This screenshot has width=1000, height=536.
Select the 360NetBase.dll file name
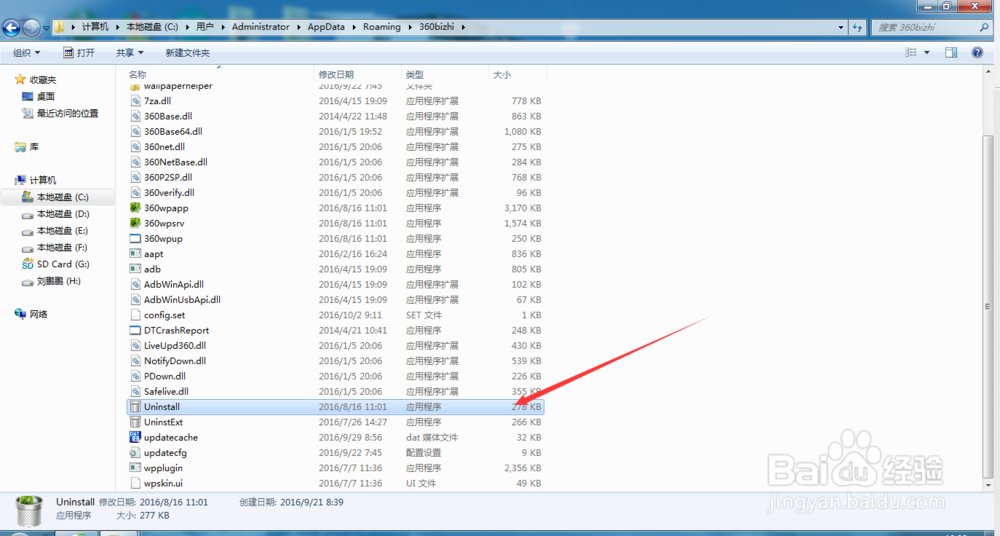tap(175, 161)
